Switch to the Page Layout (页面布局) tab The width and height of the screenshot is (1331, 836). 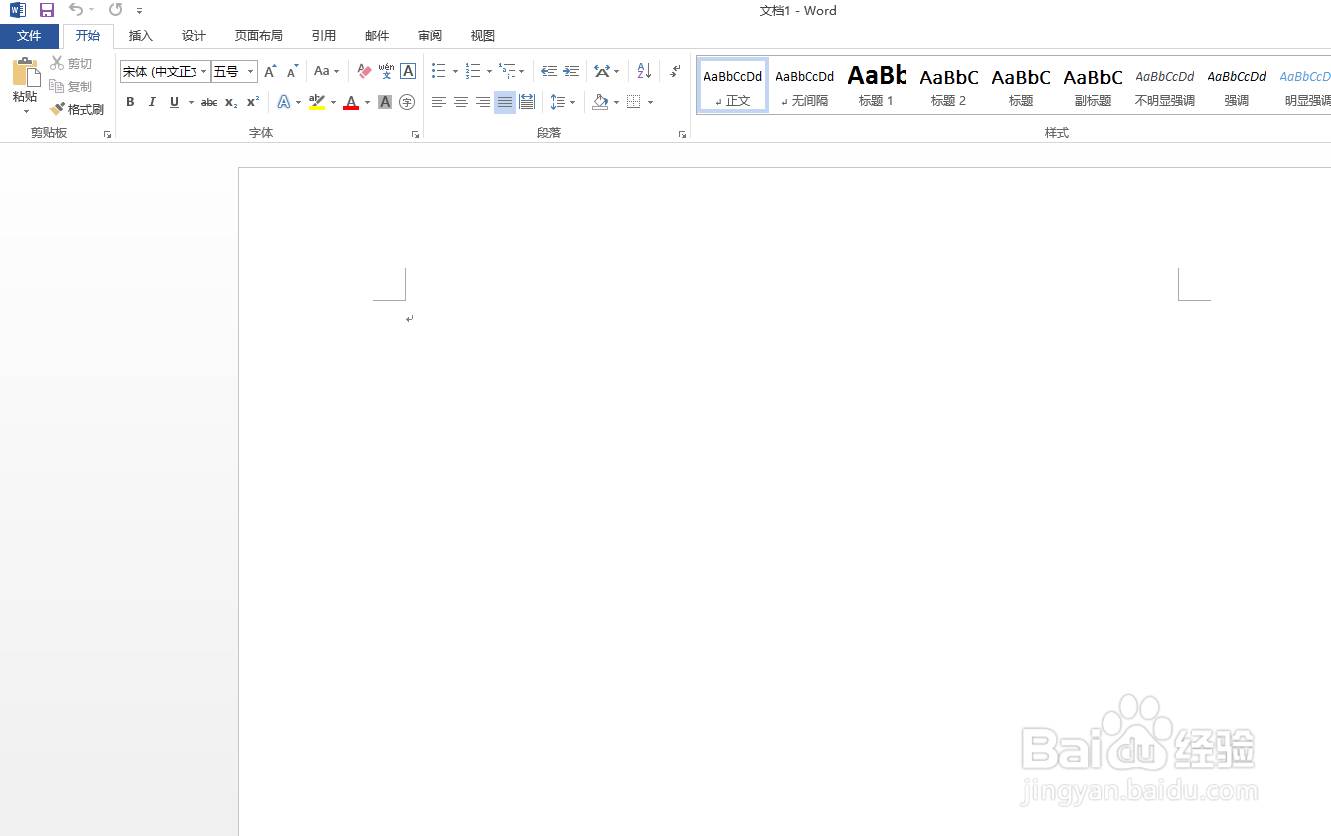point(259,36)
